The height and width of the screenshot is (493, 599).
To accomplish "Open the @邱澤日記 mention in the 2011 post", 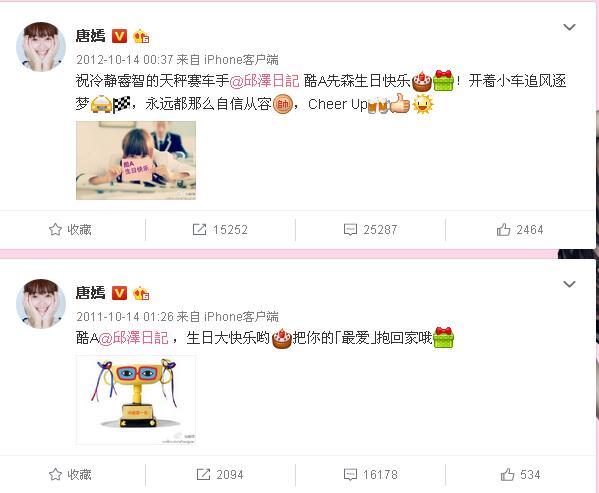I will coord(134,338).
